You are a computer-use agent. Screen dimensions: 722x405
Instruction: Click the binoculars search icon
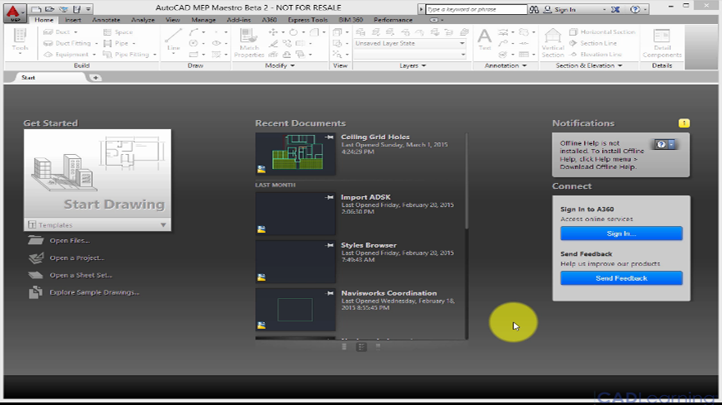tap(534, 9)
